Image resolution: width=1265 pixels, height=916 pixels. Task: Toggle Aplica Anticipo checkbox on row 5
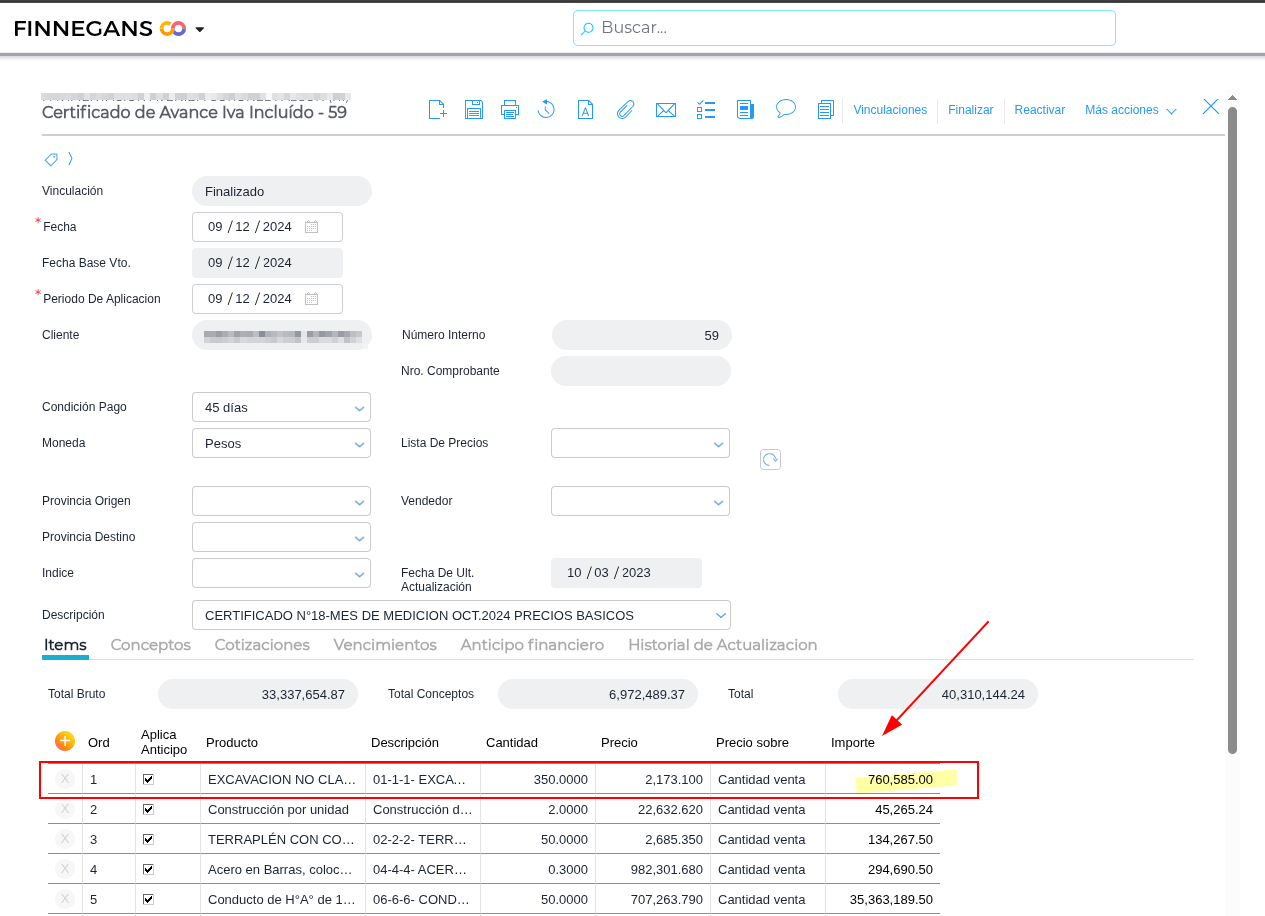(149, 899)
